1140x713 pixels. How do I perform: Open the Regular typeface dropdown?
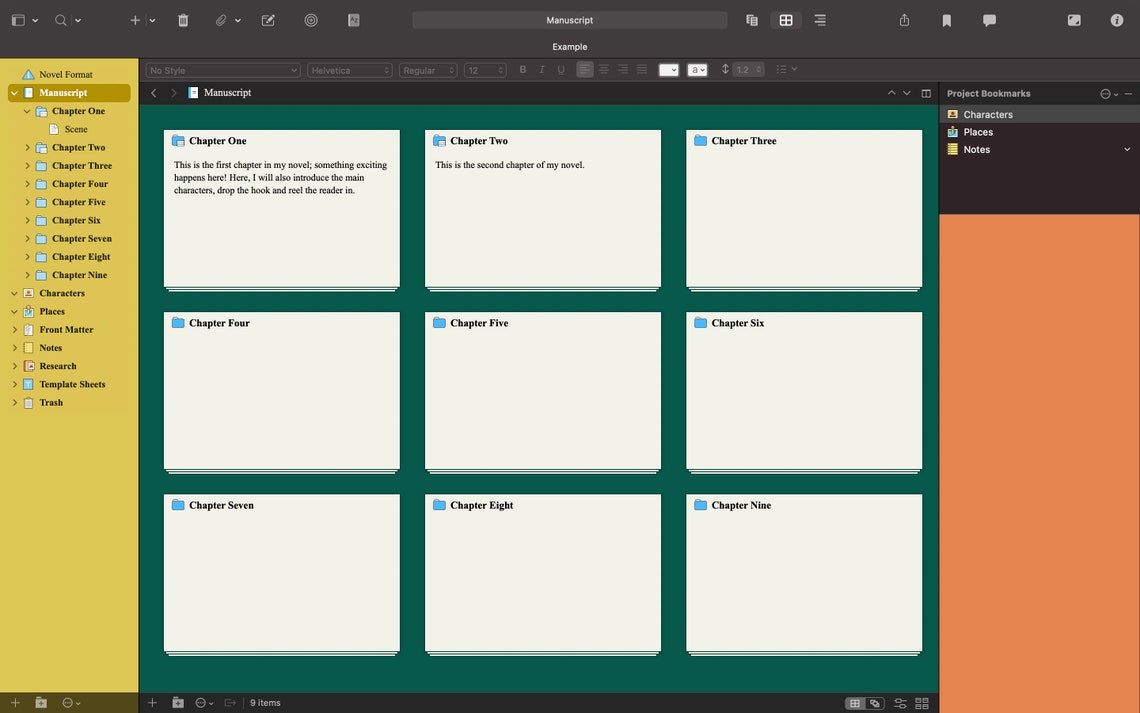pyautogui.click(x=428, y=70)
